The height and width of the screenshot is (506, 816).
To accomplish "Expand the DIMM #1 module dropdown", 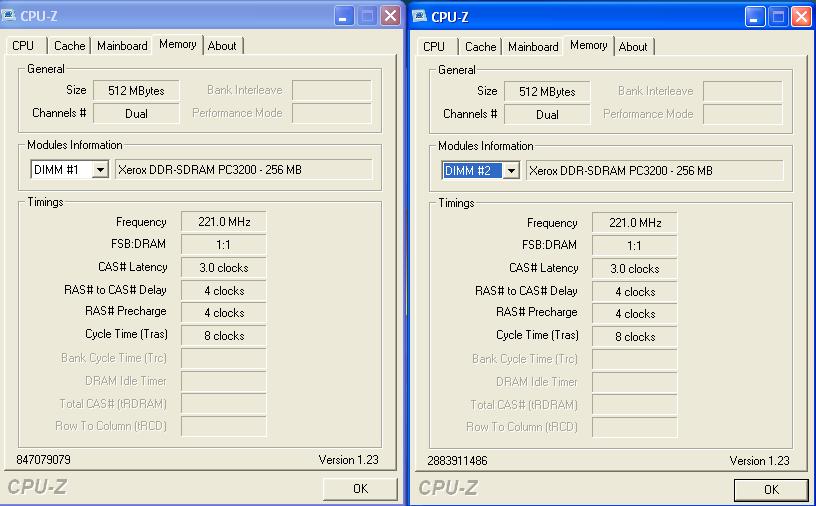I will [100, 170].
